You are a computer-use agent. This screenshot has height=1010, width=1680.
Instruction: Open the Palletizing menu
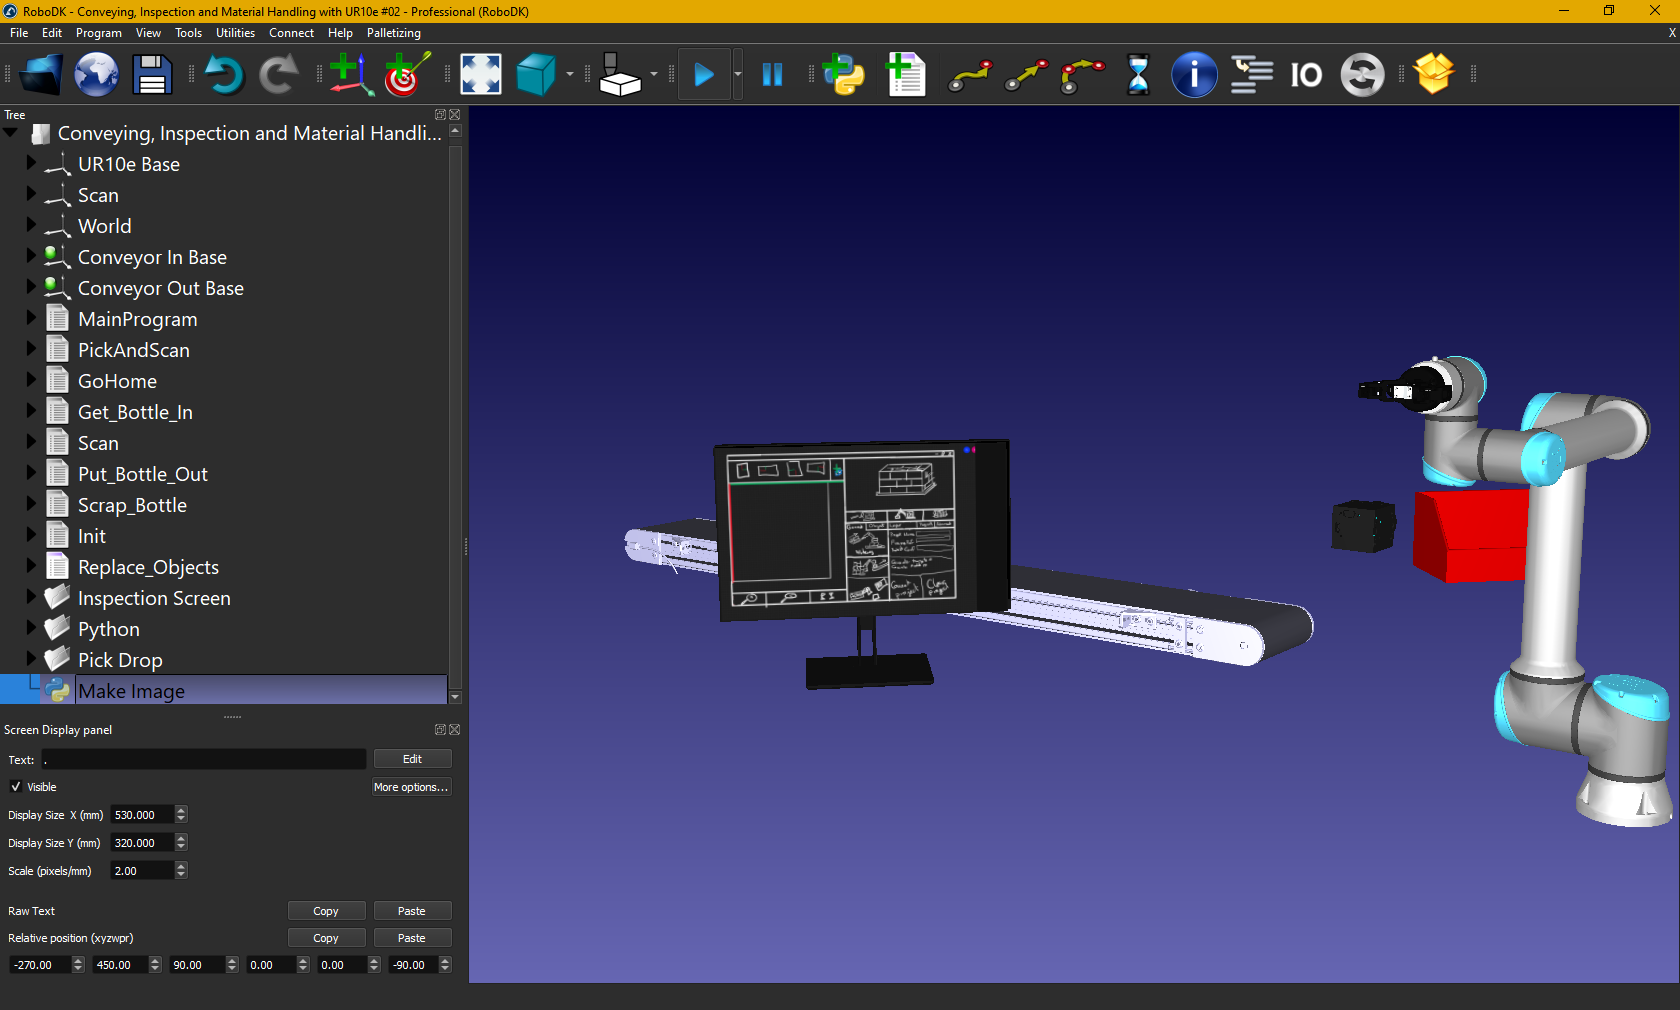pyautogui.click(x=393, y=33)
